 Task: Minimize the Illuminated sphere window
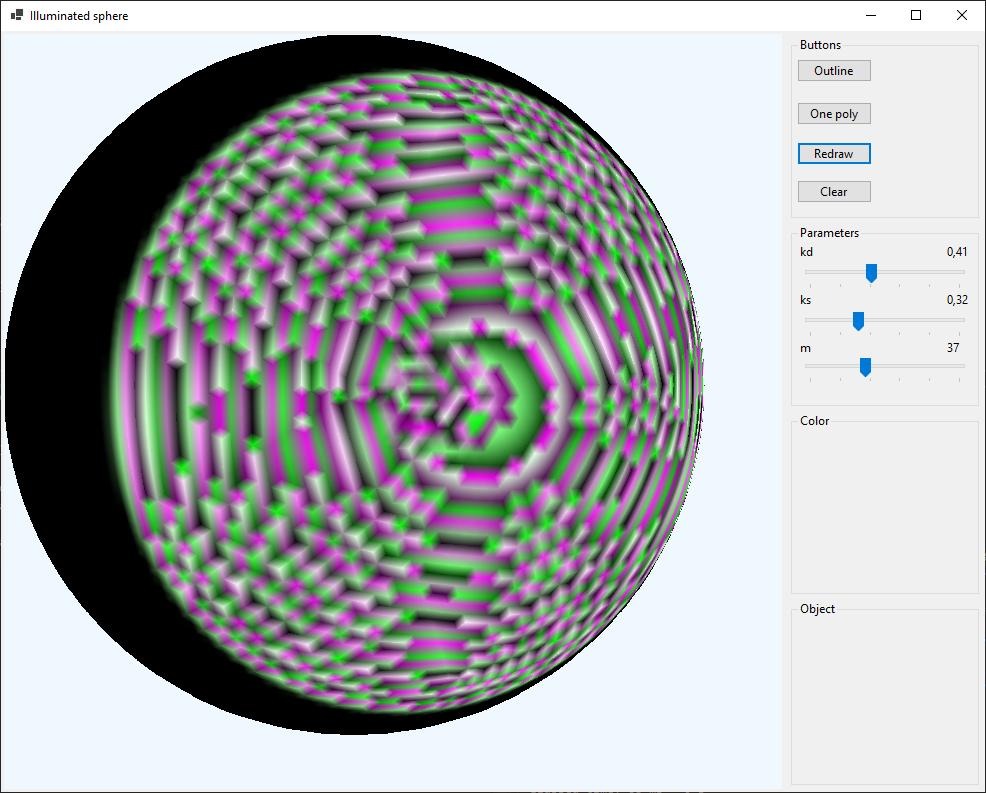870,15
